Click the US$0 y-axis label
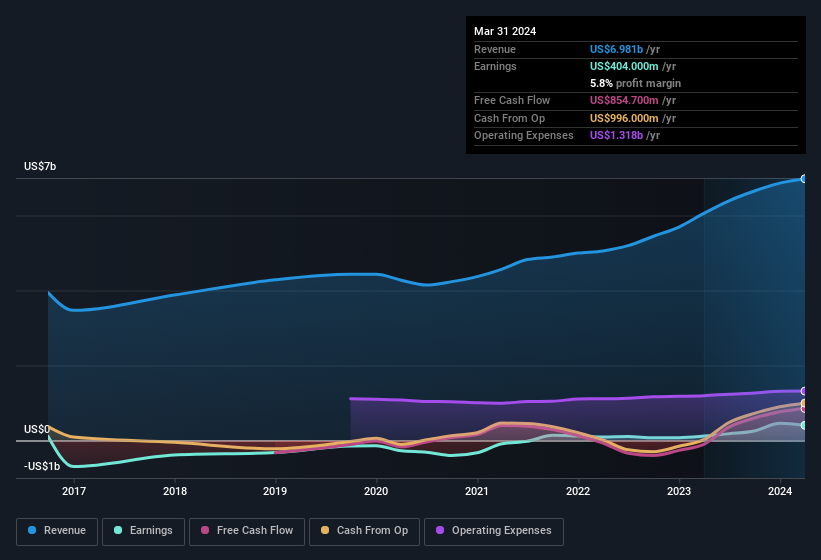Viewport: 821px width, 560px height. point(37,429)
